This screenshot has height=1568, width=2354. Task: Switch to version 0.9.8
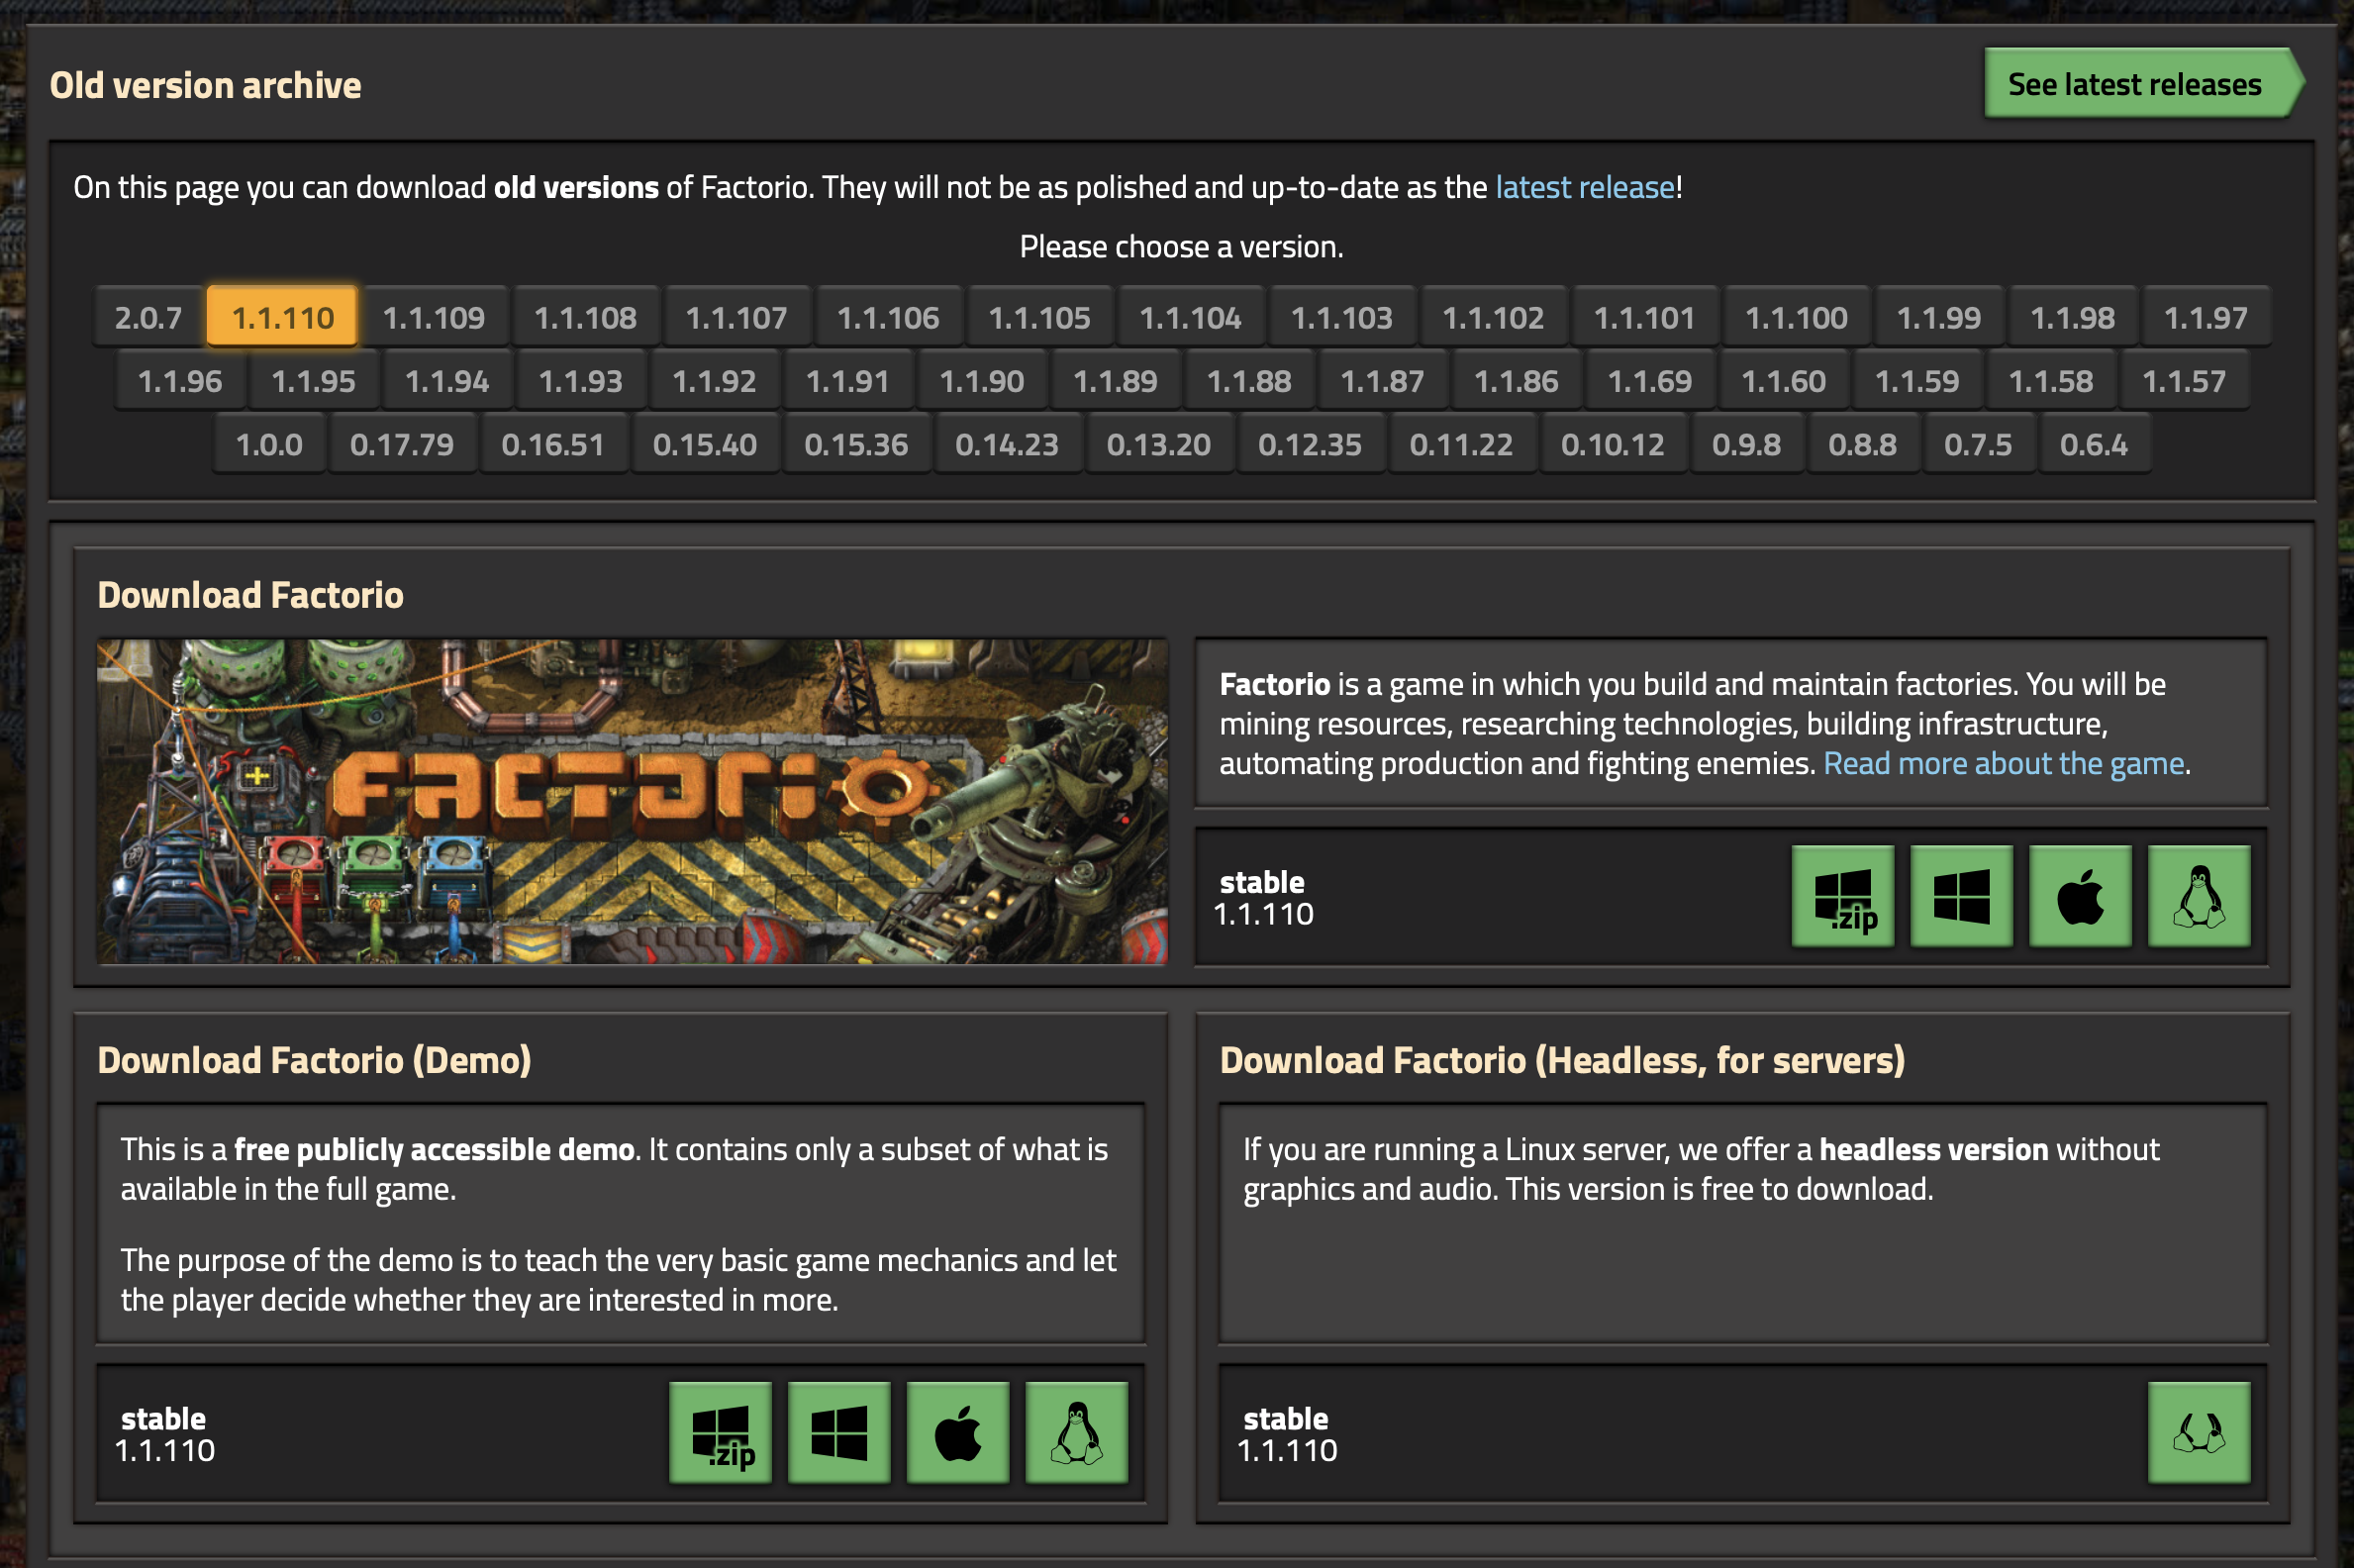(1747, 444)
